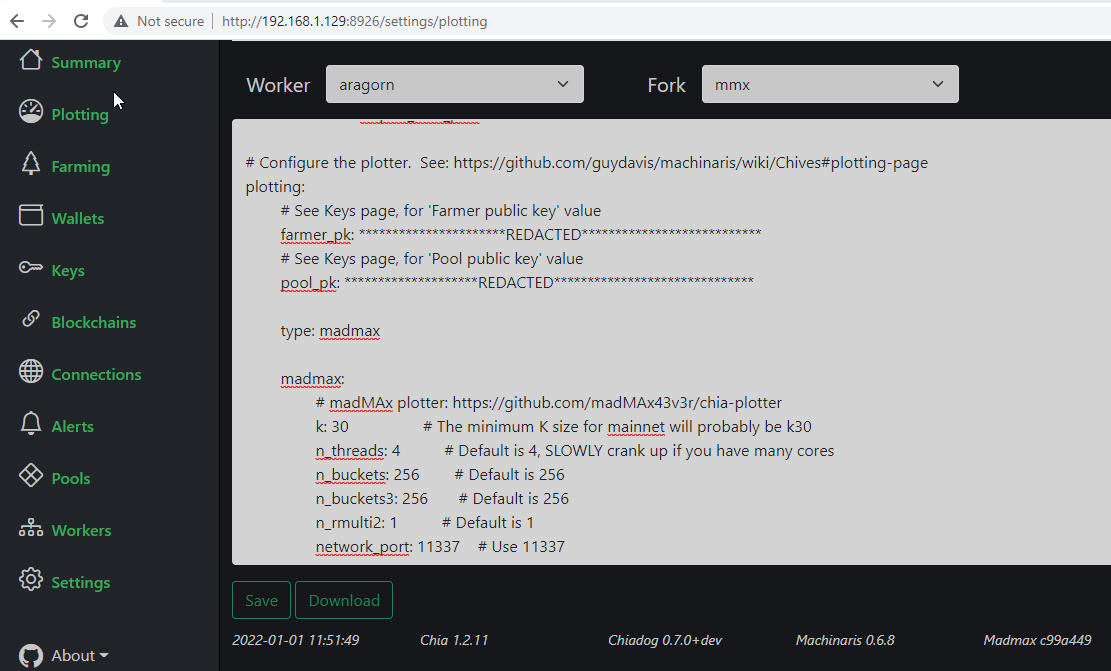Click the 'Chiadog 0.7.0+dev' footer text
Viewport: 1111px width, 671px height.
(x=665, y=640)
